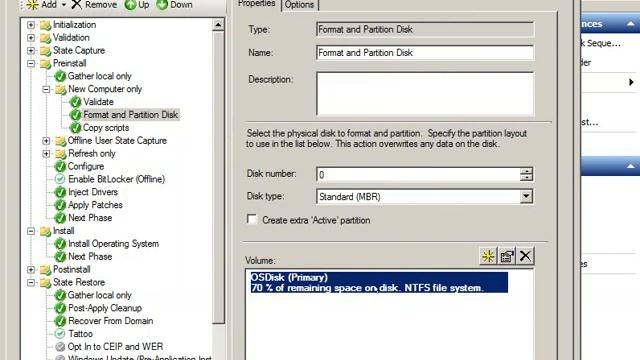Select the Initialization folder icon
This screenshot has width=640, height=360.
click(x=45, y=25)
